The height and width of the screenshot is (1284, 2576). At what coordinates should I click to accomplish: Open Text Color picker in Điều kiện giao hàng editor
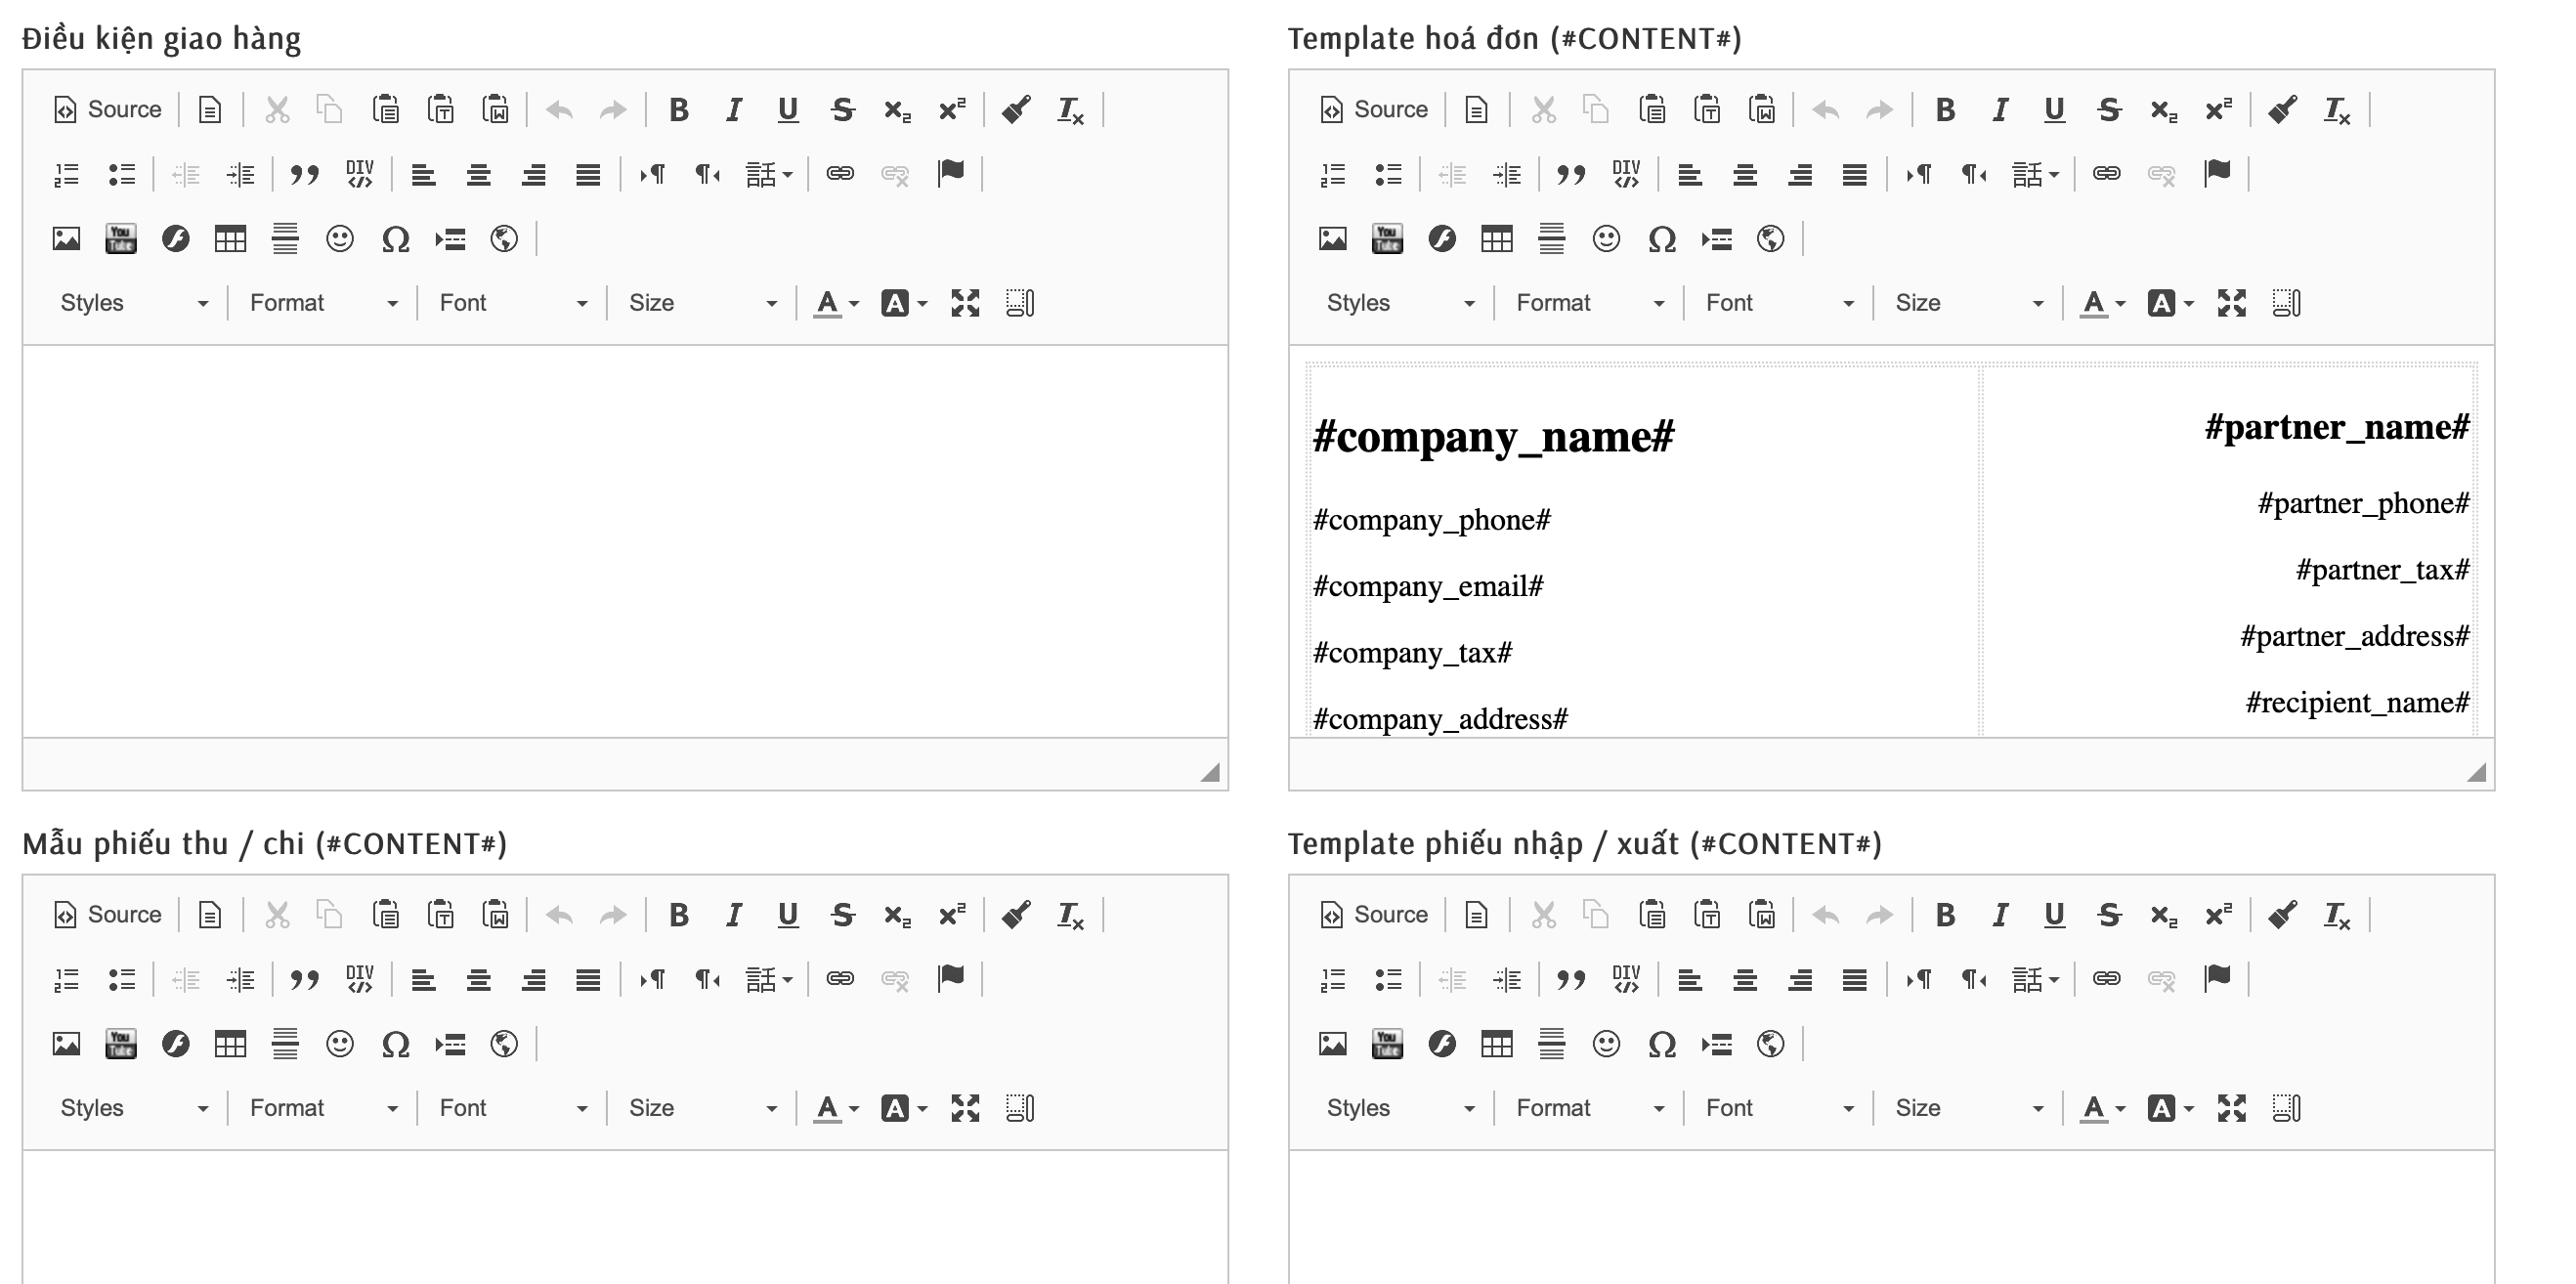coord(837,303)
